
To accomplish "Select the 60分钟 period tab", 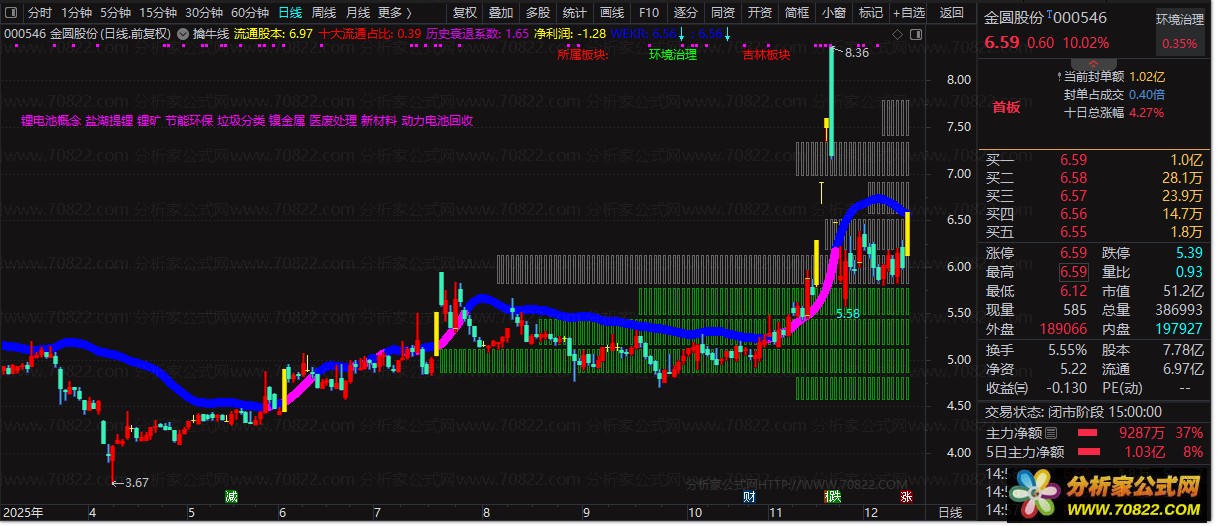I will coord(250,13).
